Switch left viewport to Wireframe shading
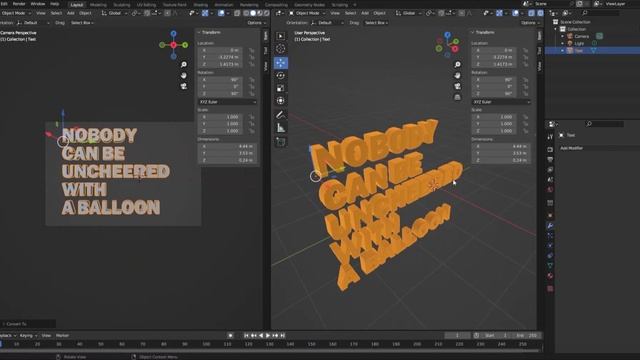The height and width of the screenshot is (360, 640). tap(246, 13)
